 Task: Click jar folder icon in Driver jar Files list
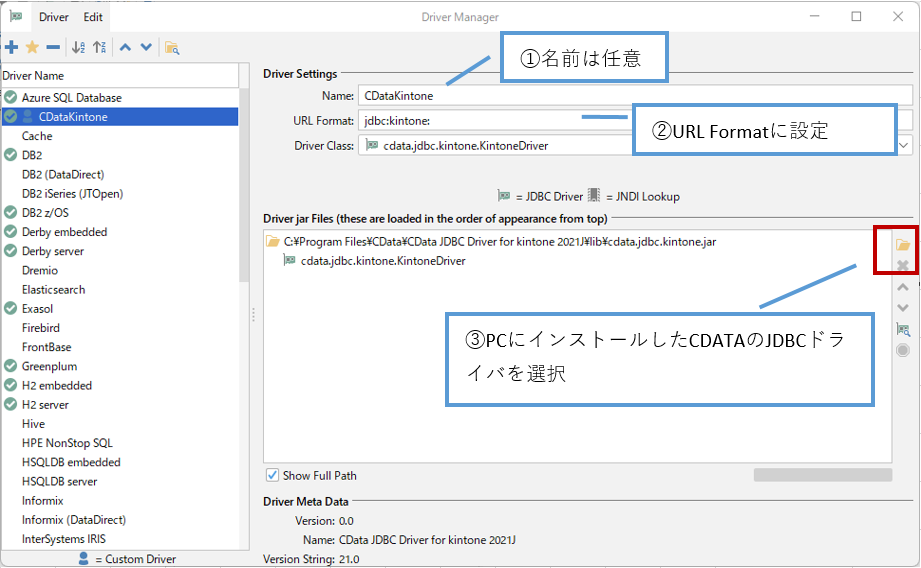coord(272,241)
